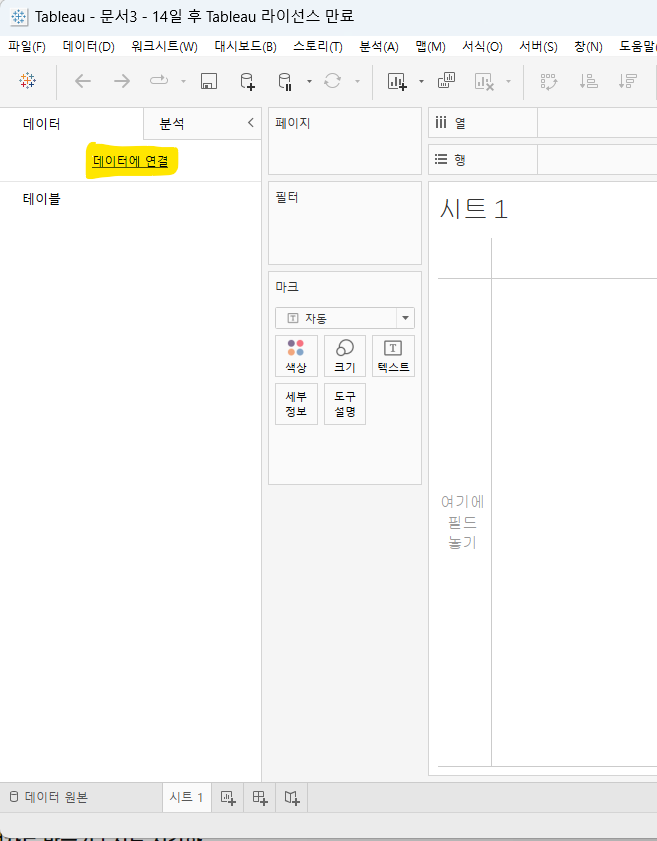
Task: Click the run update refresh icon
Action: click(x=333, y=81)
